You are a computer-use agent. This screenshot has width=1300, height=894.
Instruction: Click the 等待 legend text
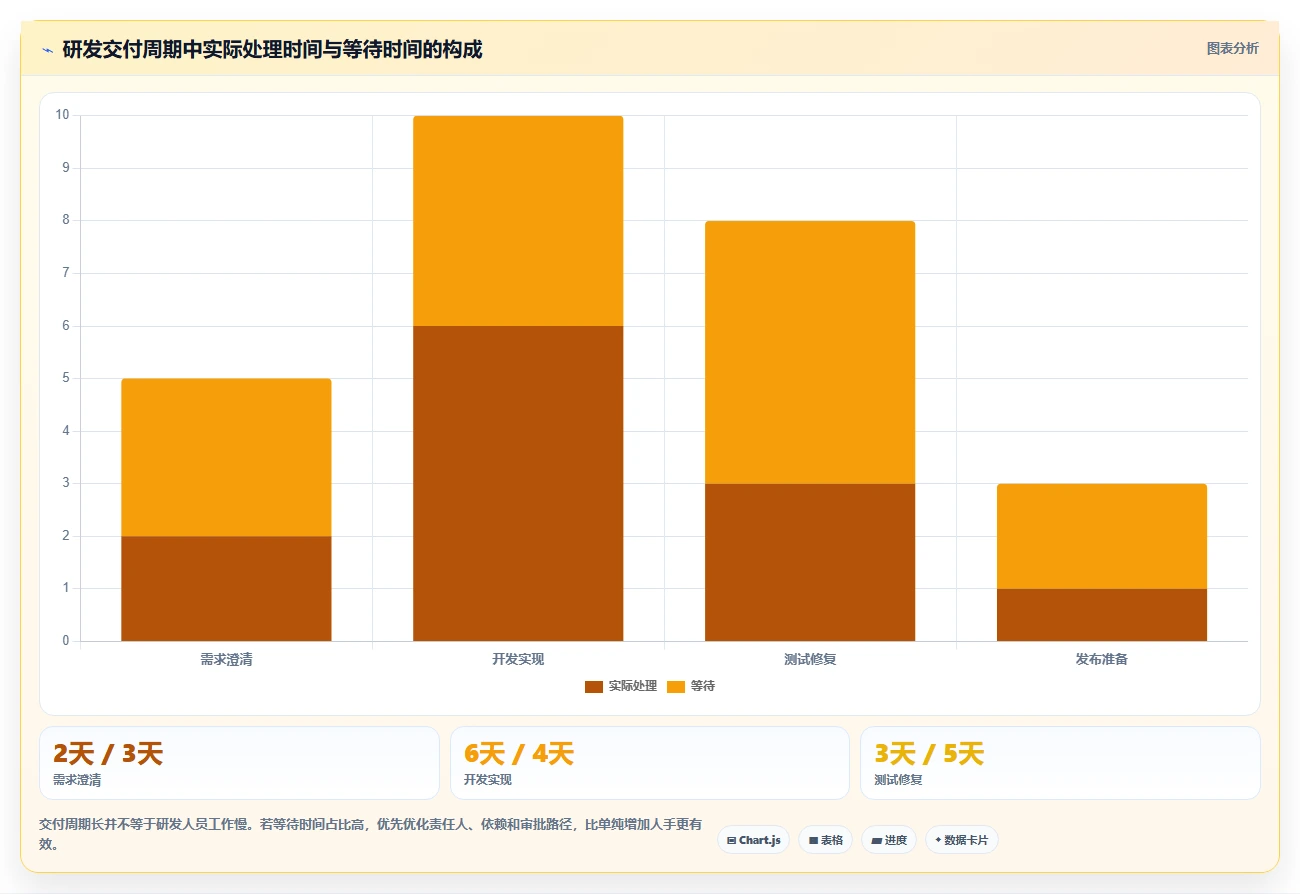click(x=703, y=686)
